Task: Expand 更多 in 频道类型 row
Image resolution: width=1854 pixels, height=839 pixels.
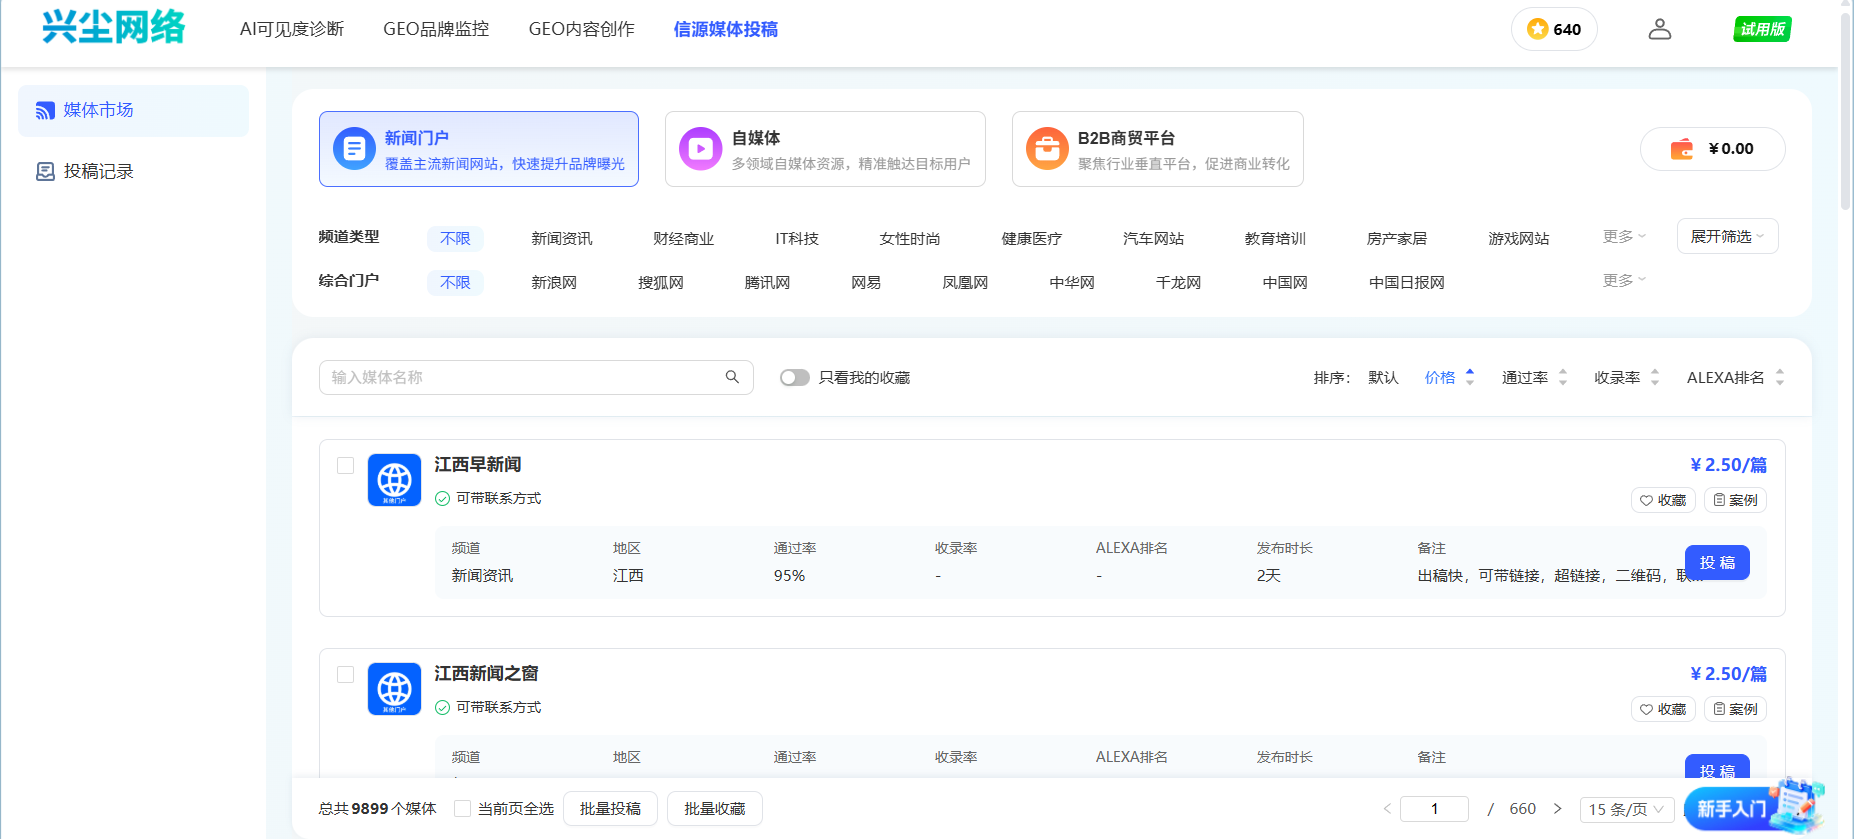Action: (1624, 236)
